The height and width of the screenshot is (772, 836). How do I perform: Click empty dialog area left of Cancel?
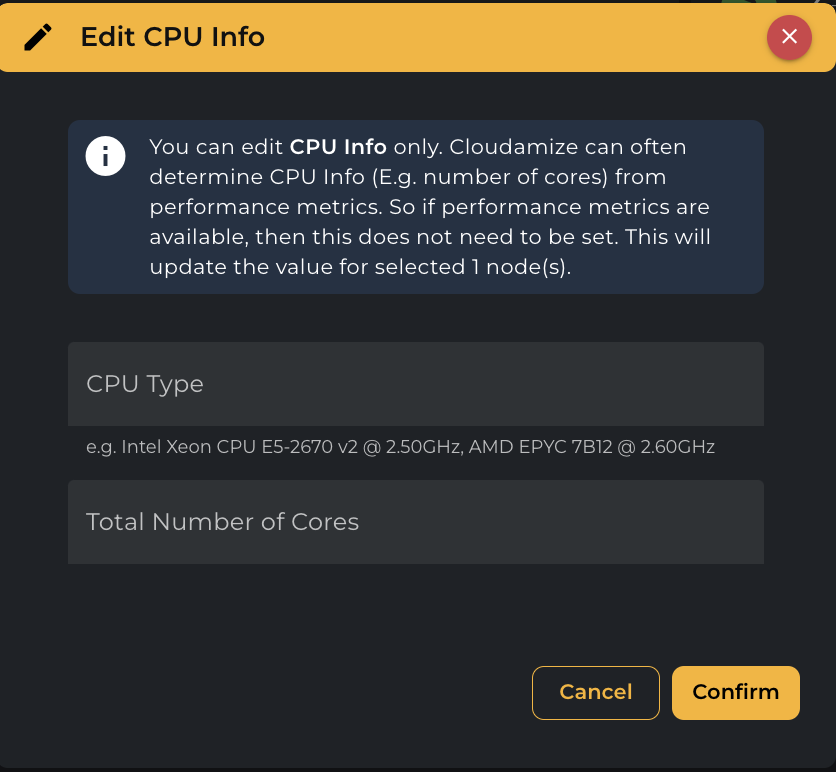pos(300,692)
